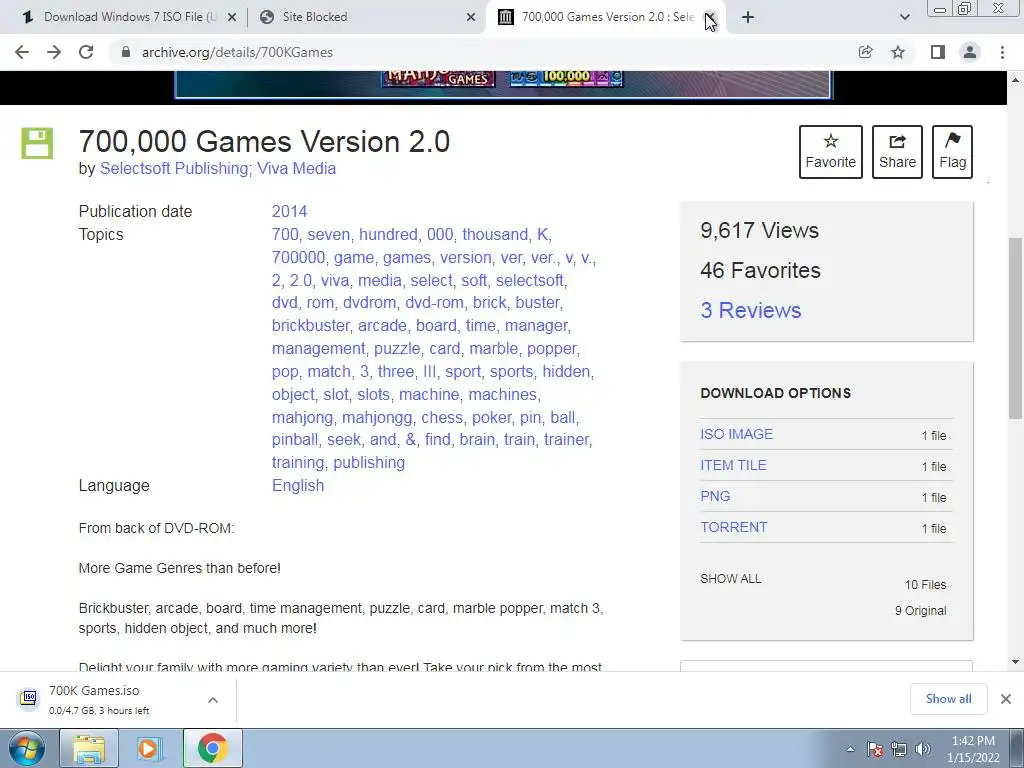Open Selectsoft Publishing creator link
The image size is (1024, 768).
174,168
